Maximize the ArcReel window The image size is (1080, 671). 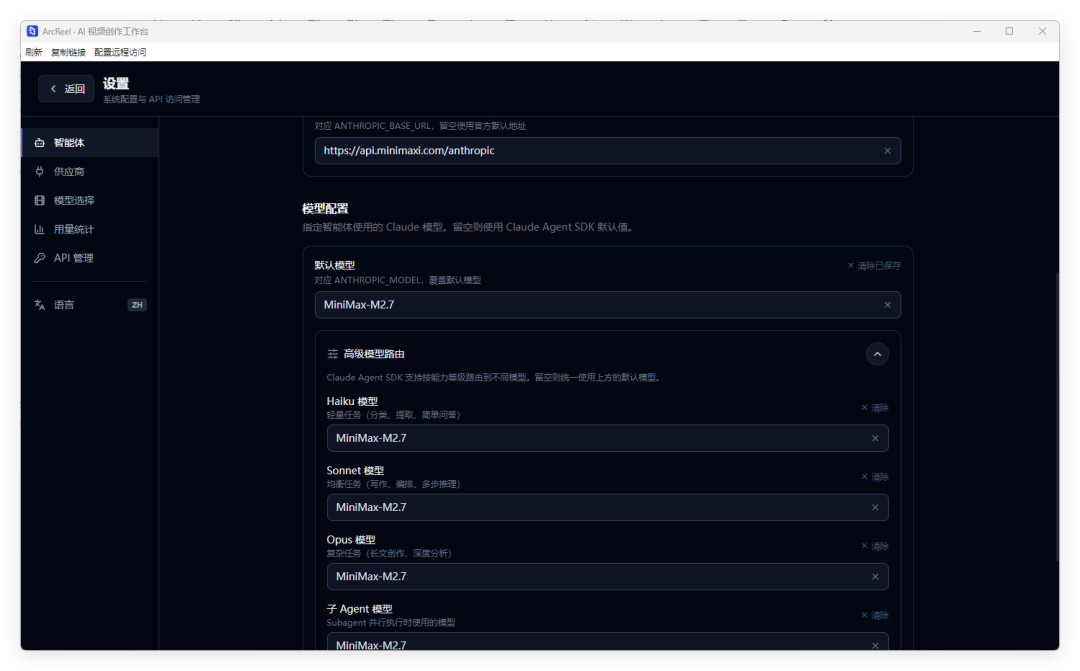tap(1009, 32)
